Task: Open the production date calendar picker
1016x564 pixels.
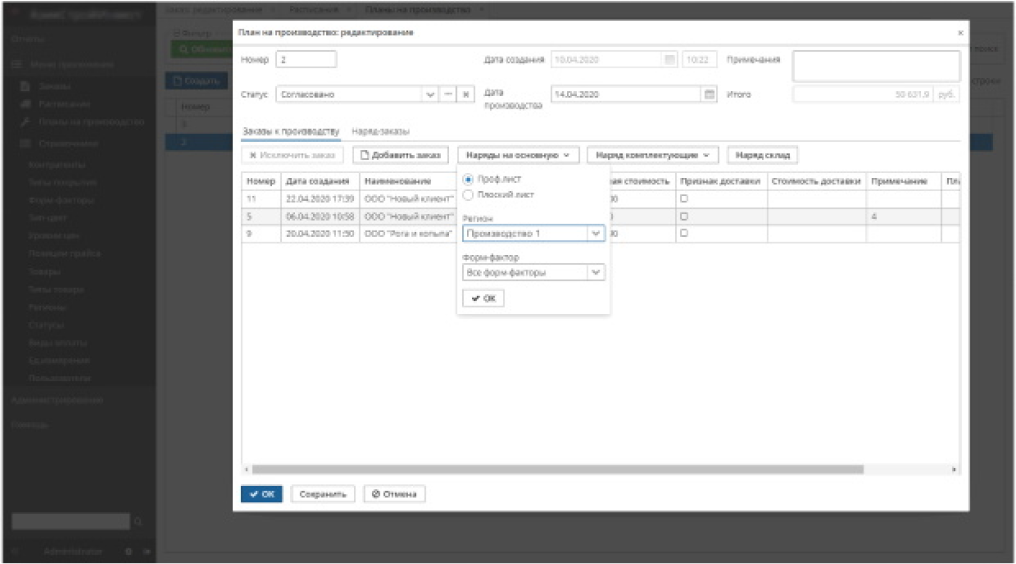Action: pos(710,94)
